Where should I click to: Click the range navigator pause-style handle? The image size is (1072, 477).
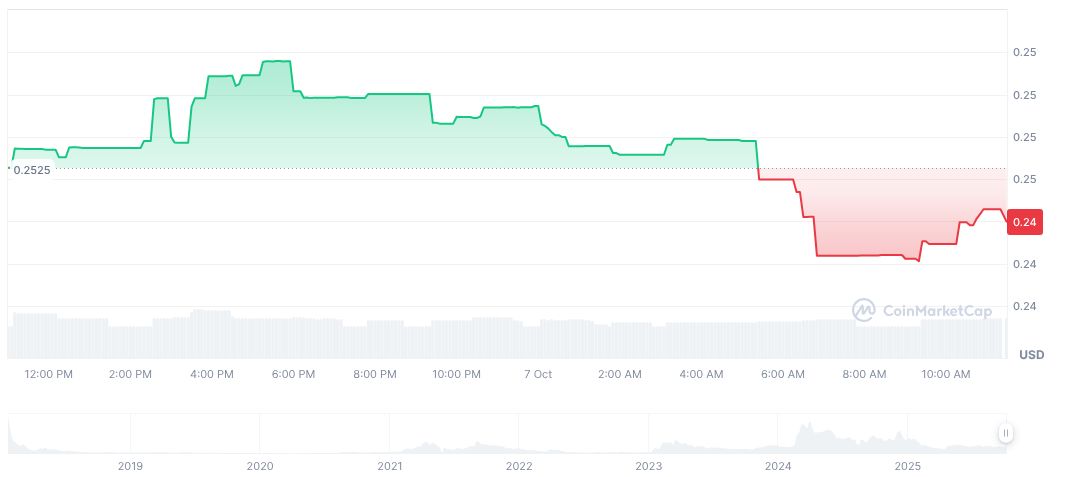pyautogui.click(x=1005, y=433)
